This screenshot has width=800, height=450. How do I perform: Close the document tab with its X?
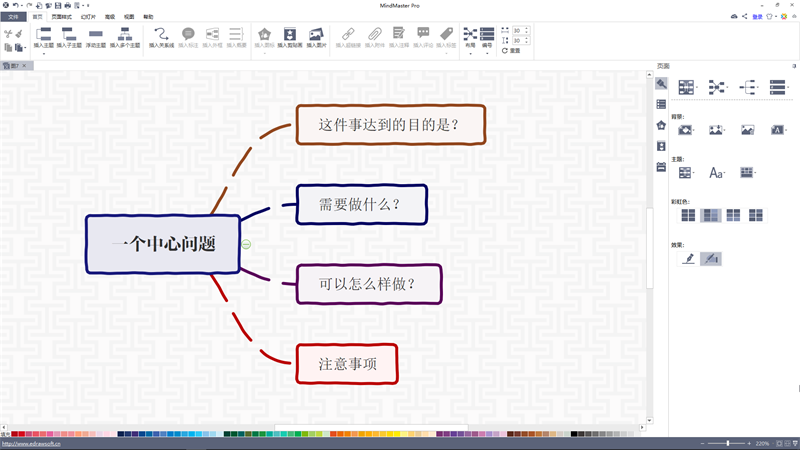(24, 66)
